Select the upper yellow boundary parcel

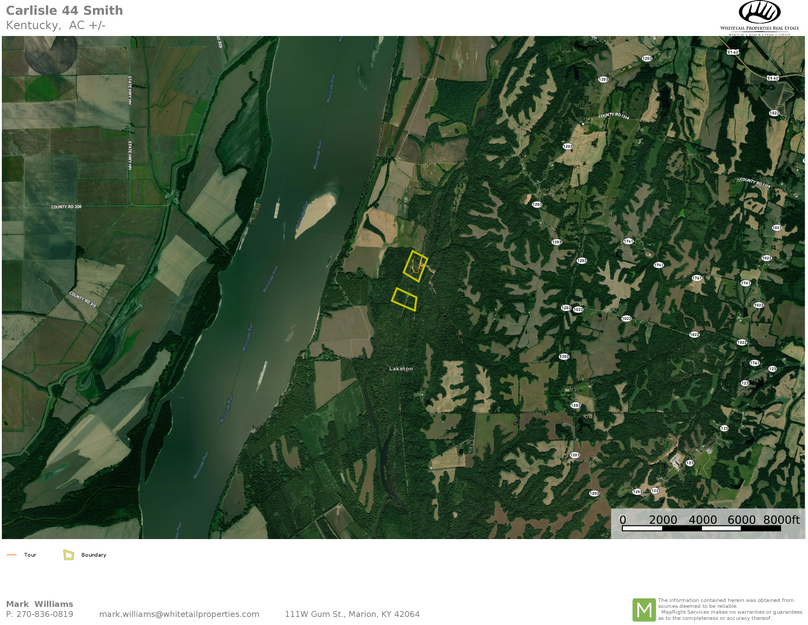[x=415, y=266]
